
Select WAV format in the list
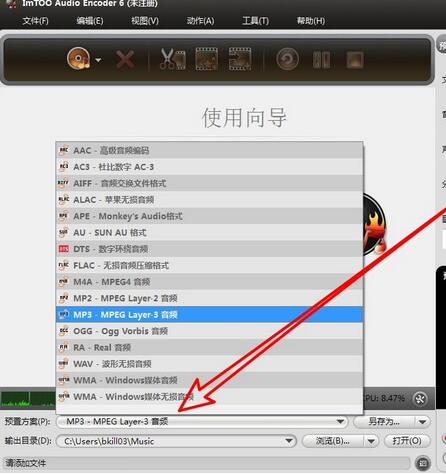tap(209, 364)
